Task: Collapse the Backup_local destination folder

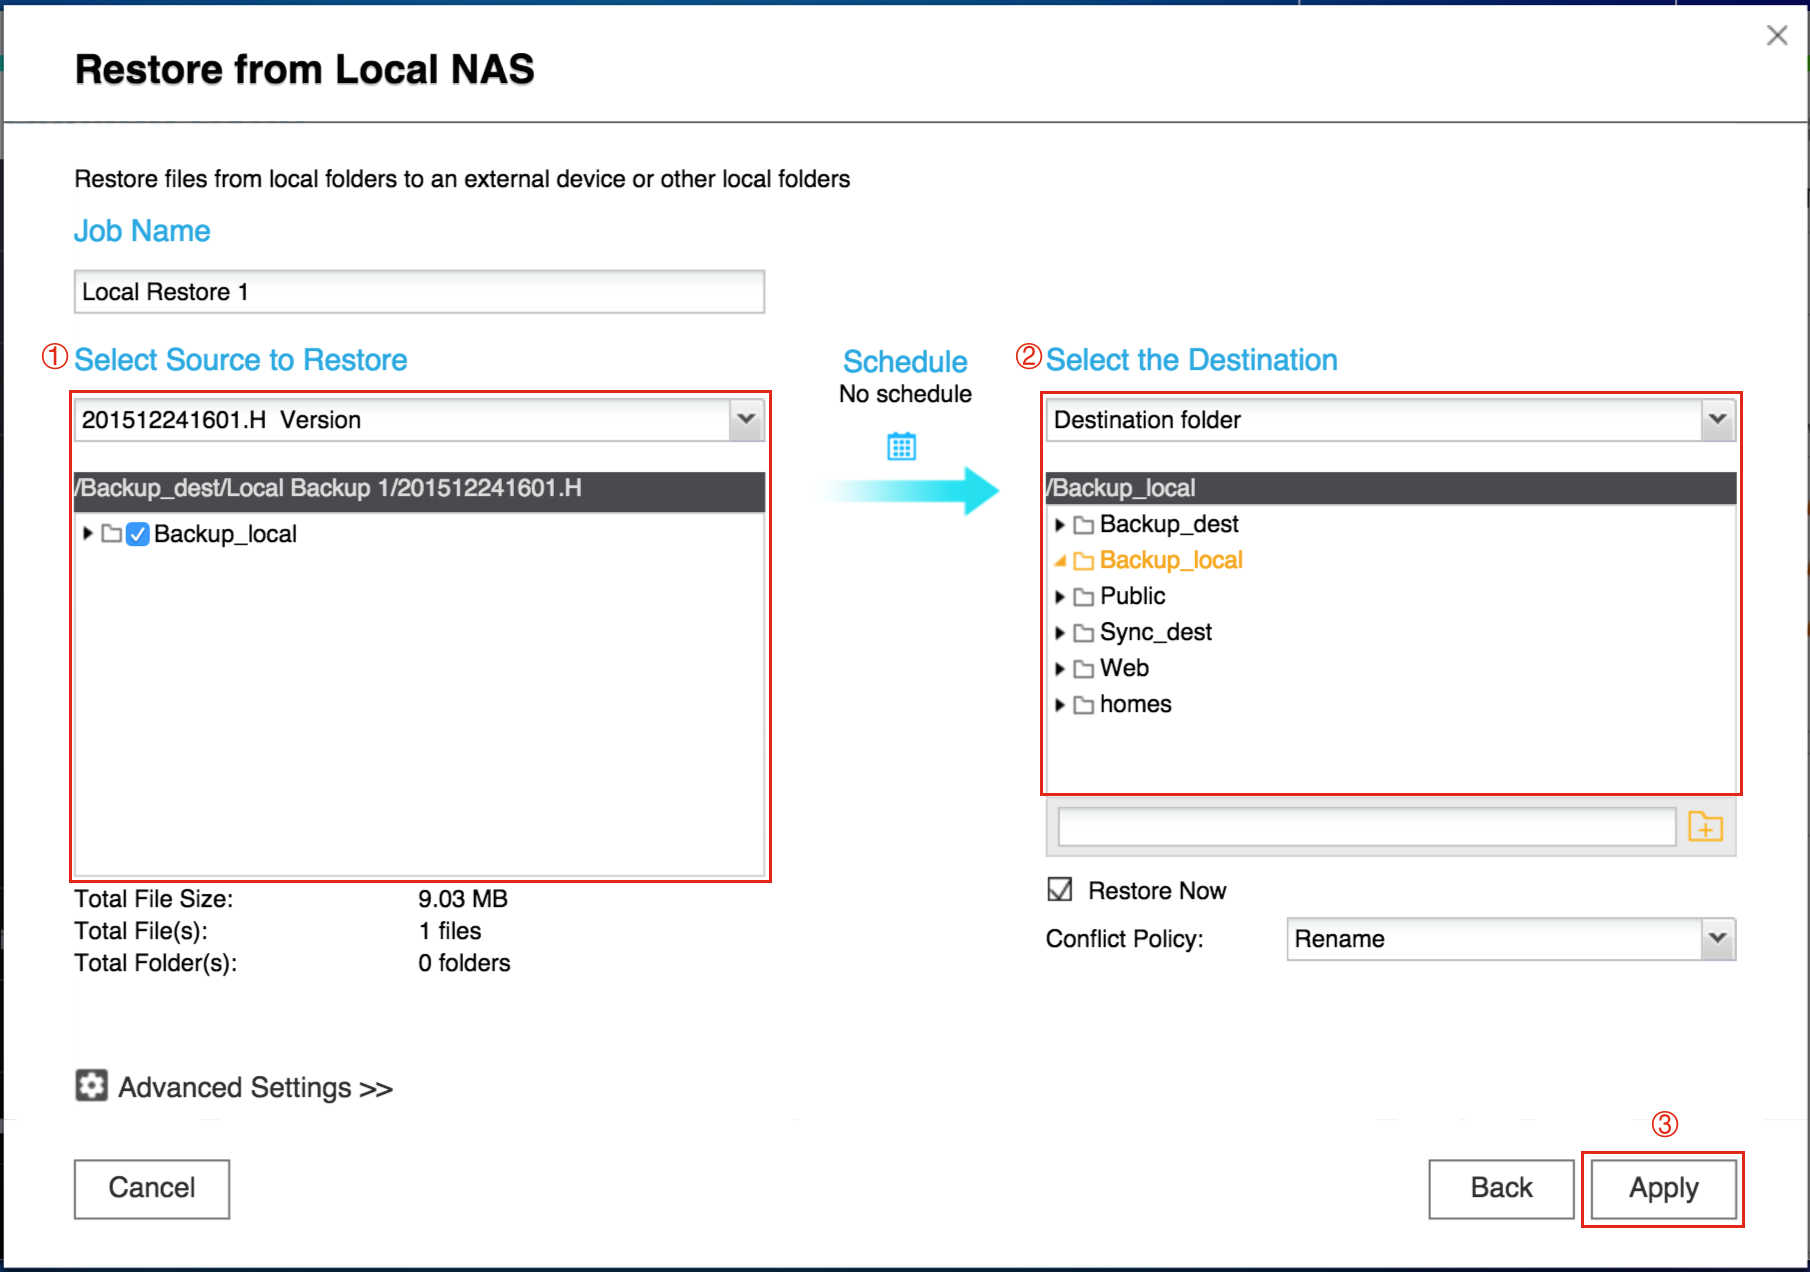Action: click(x=1060, y=561)
